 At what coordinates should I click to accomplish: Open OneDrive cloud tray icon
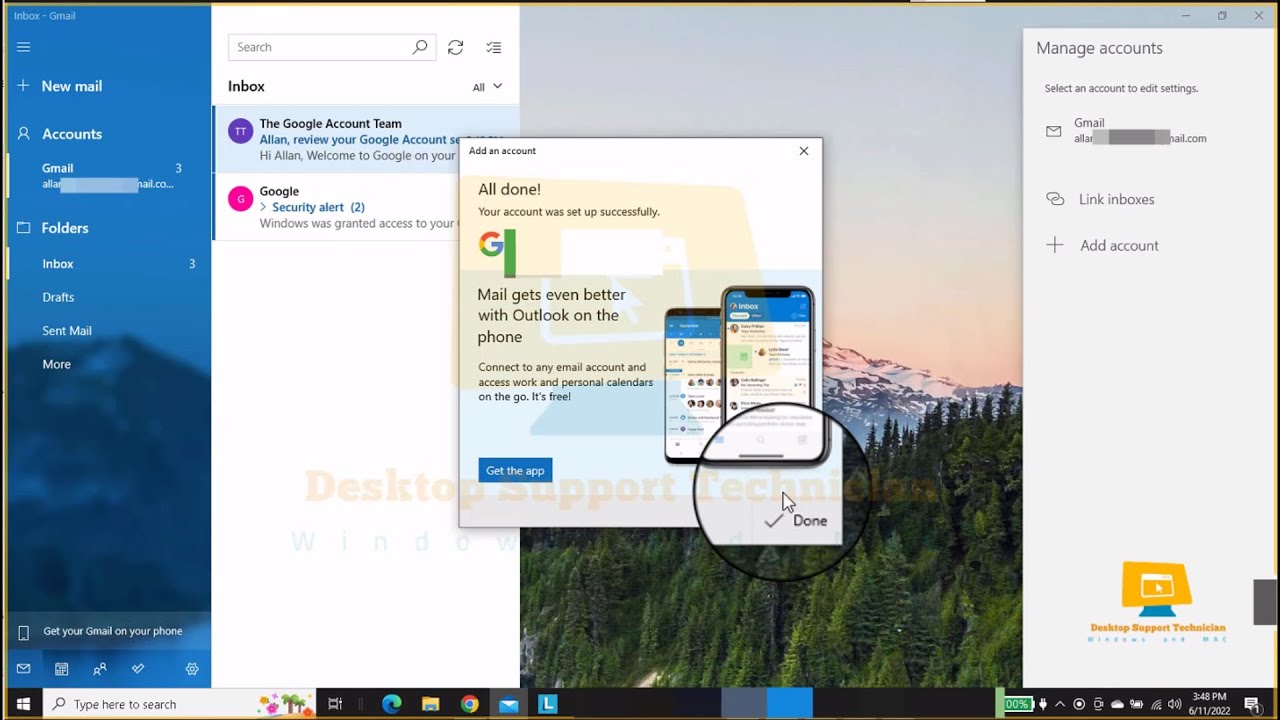pyautogui.click(x=1117, y=704)
